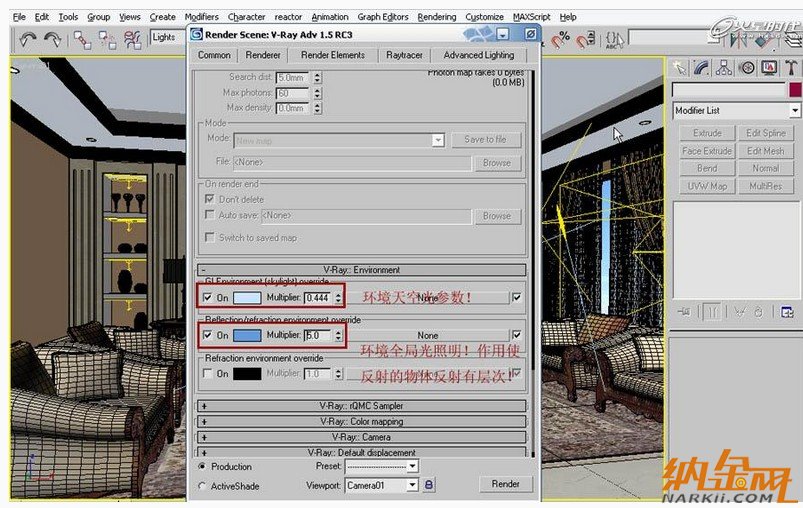Switch to the Render Elements tab
The image size is (803, 508).
(333, 55)
